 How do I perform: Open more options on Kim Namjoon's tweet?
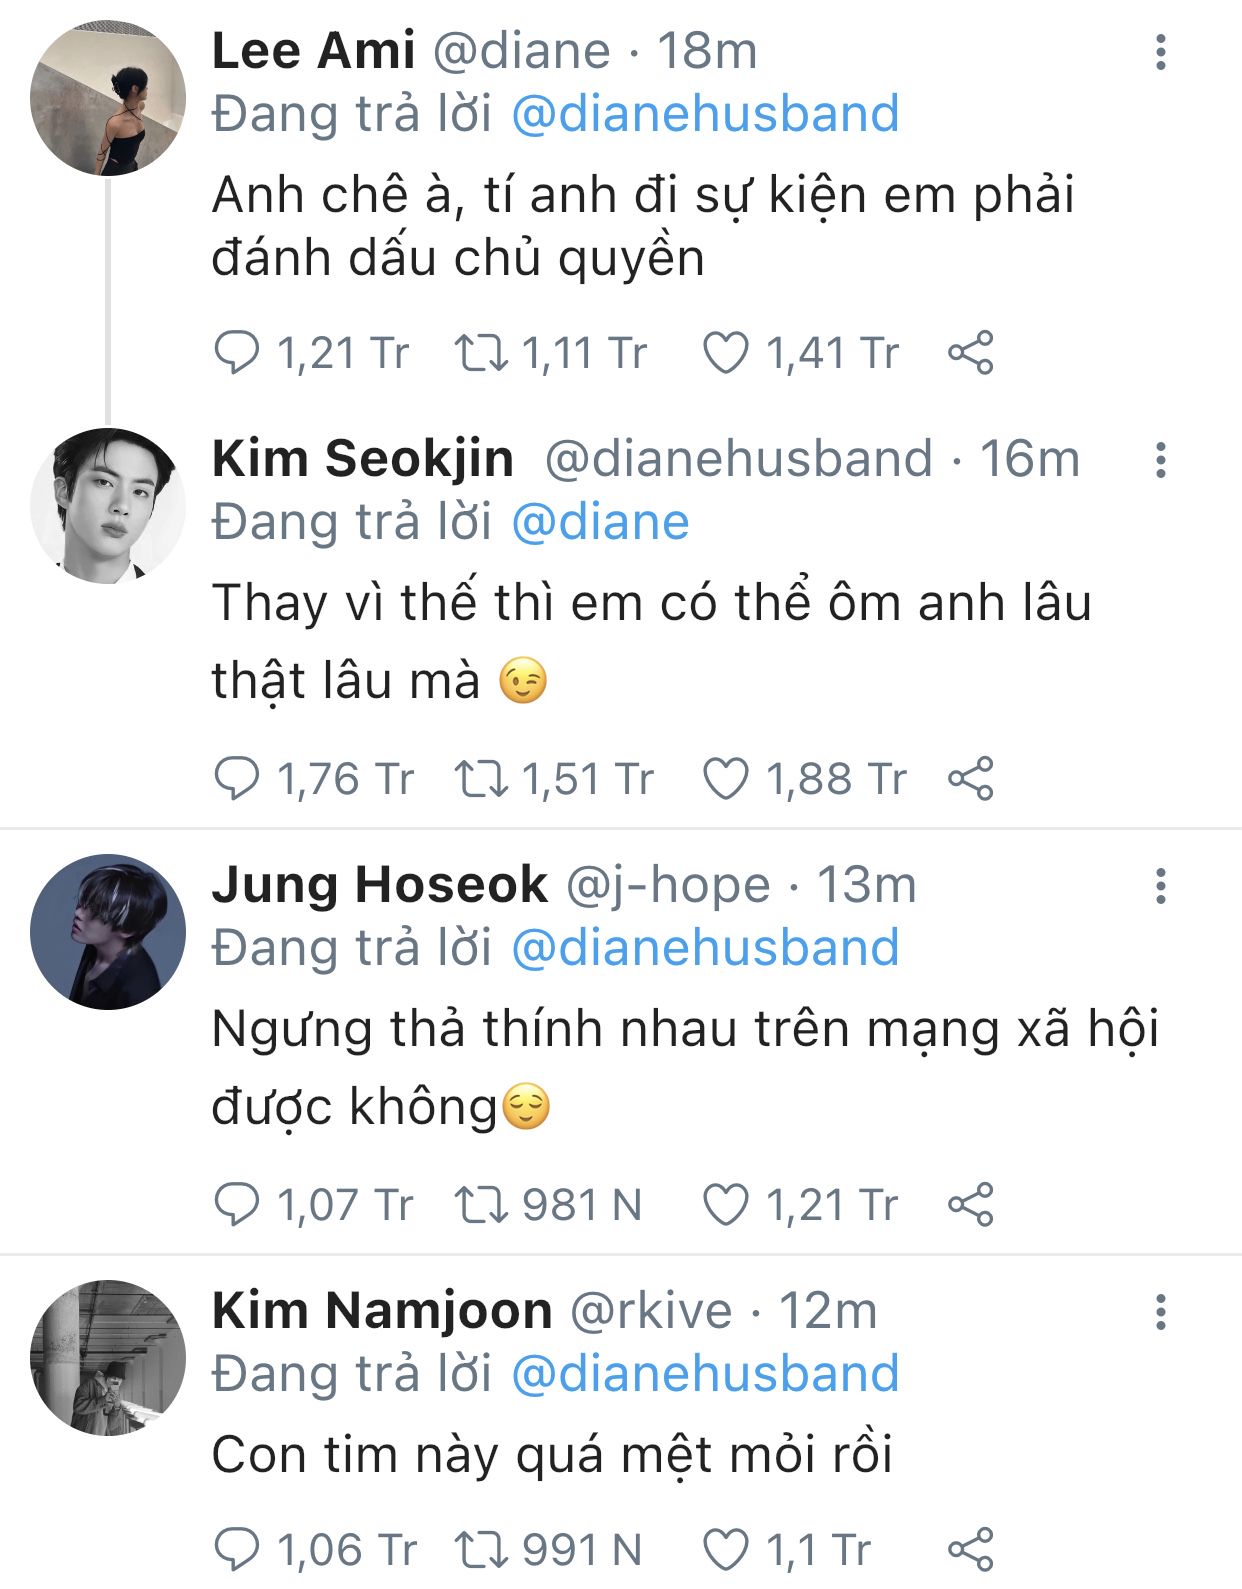1160,1312
